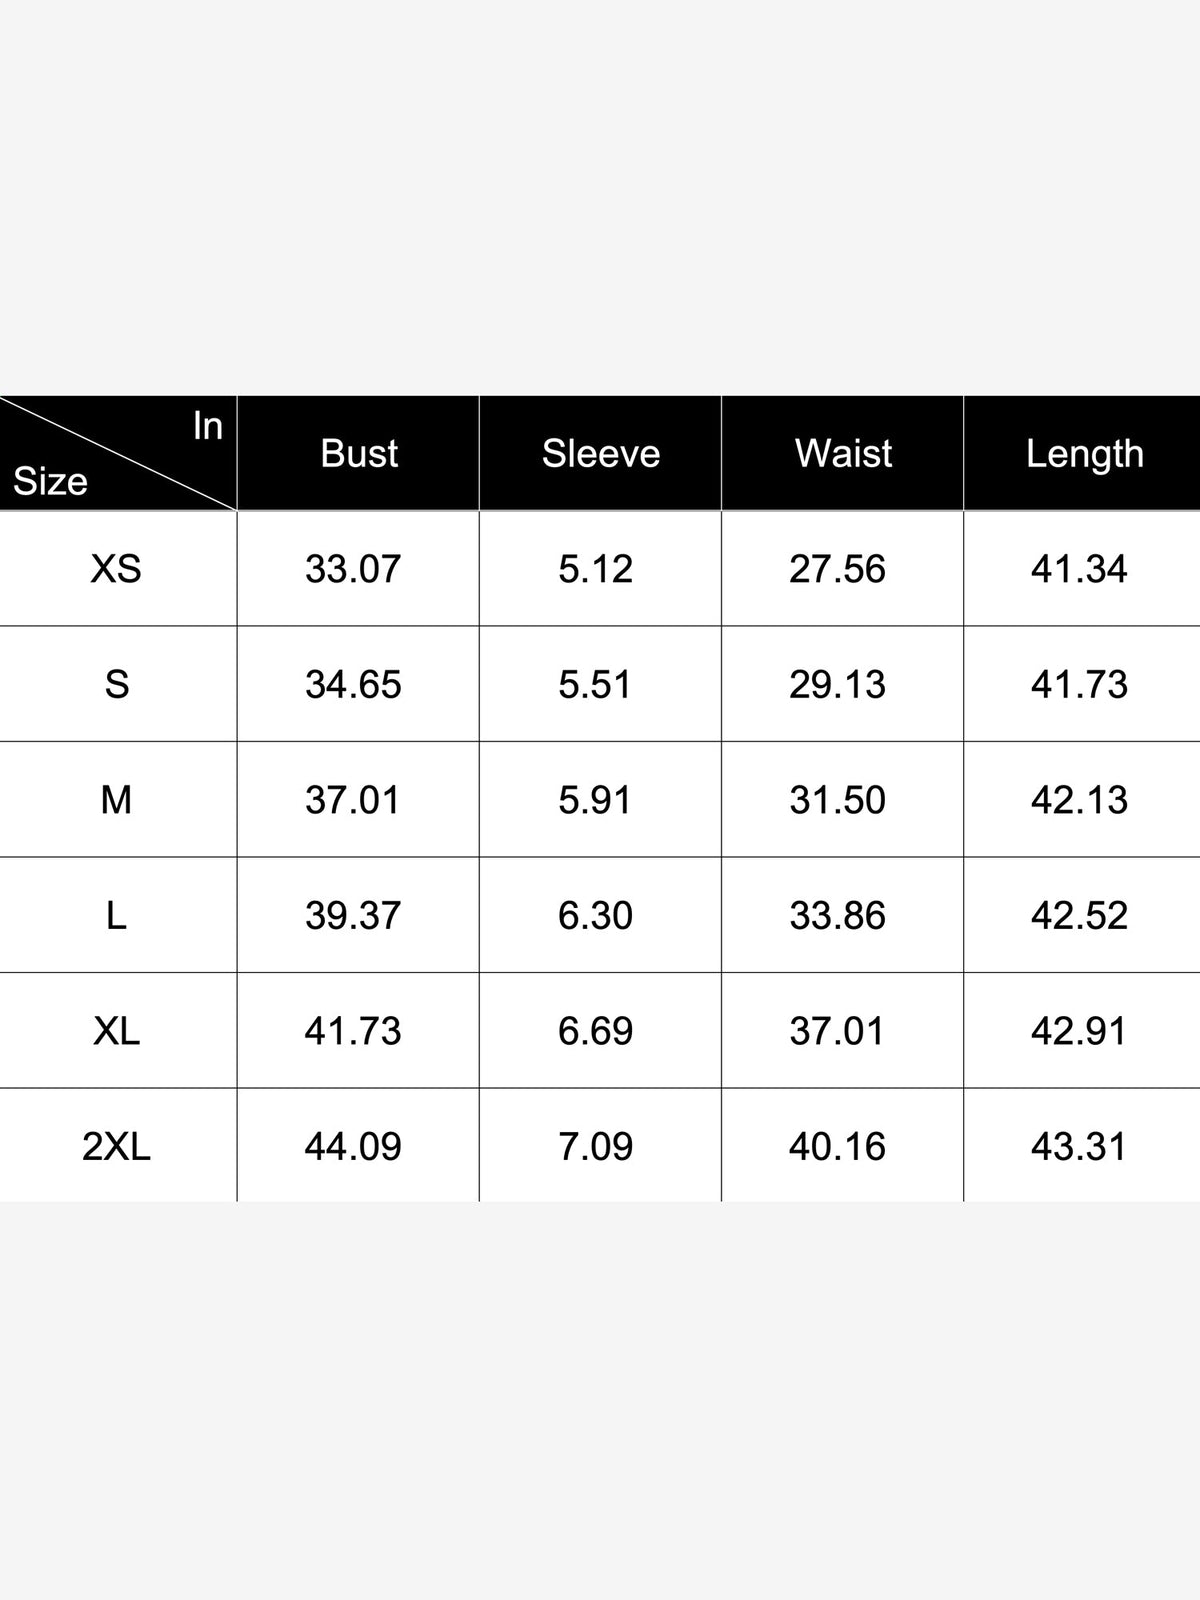1200x1600 pixels.
Task: Click the M size row label
Action: (x=116, y=800)
